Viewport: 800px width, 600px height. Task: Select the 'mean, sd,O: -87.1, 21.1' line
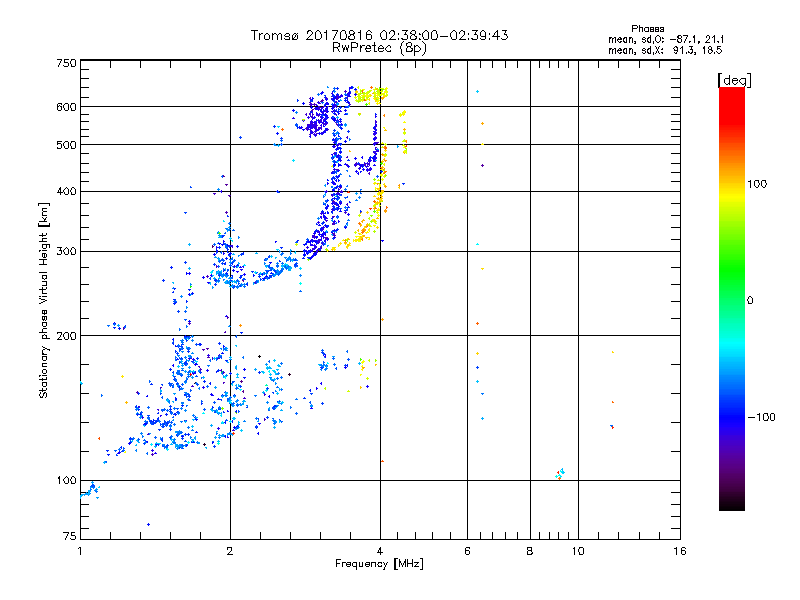666,39
